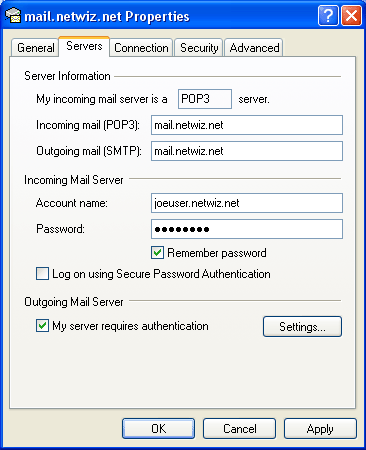
Task: Select the Security tab
Action: 199,48
